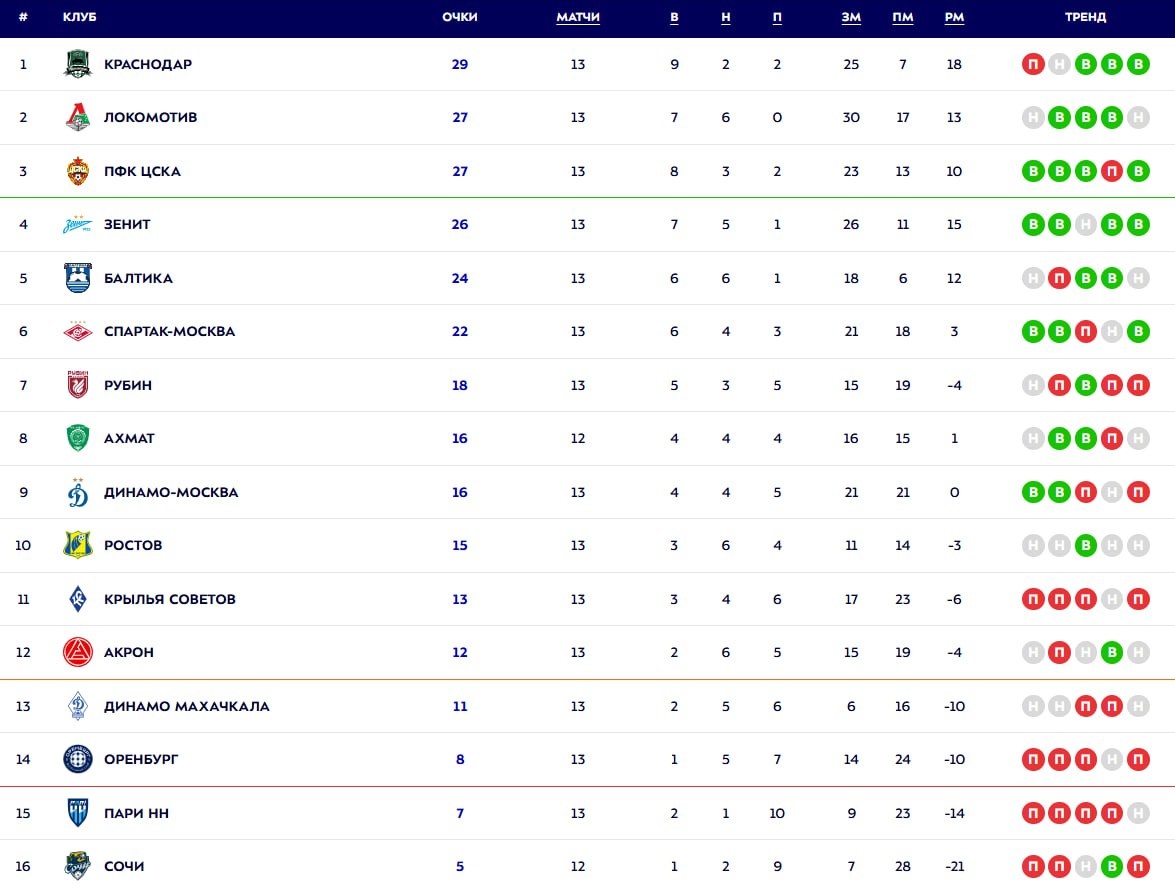The width and height of the screenshot is (1175, 885).
Task: Sort by В wins column header
Action: coord(674,18)
